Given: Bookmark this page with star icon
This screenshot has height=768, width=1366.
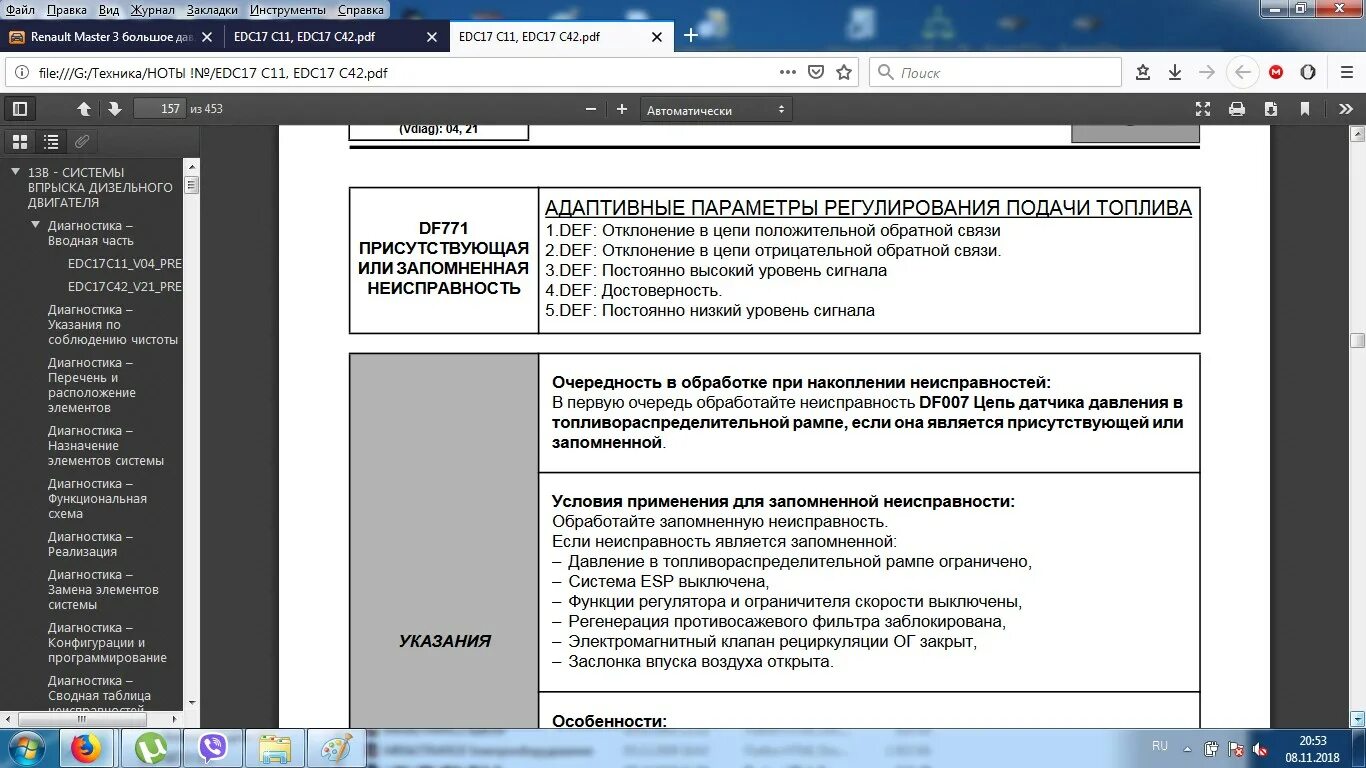Looking at the screenshot, I should click(x=844, y=73).
